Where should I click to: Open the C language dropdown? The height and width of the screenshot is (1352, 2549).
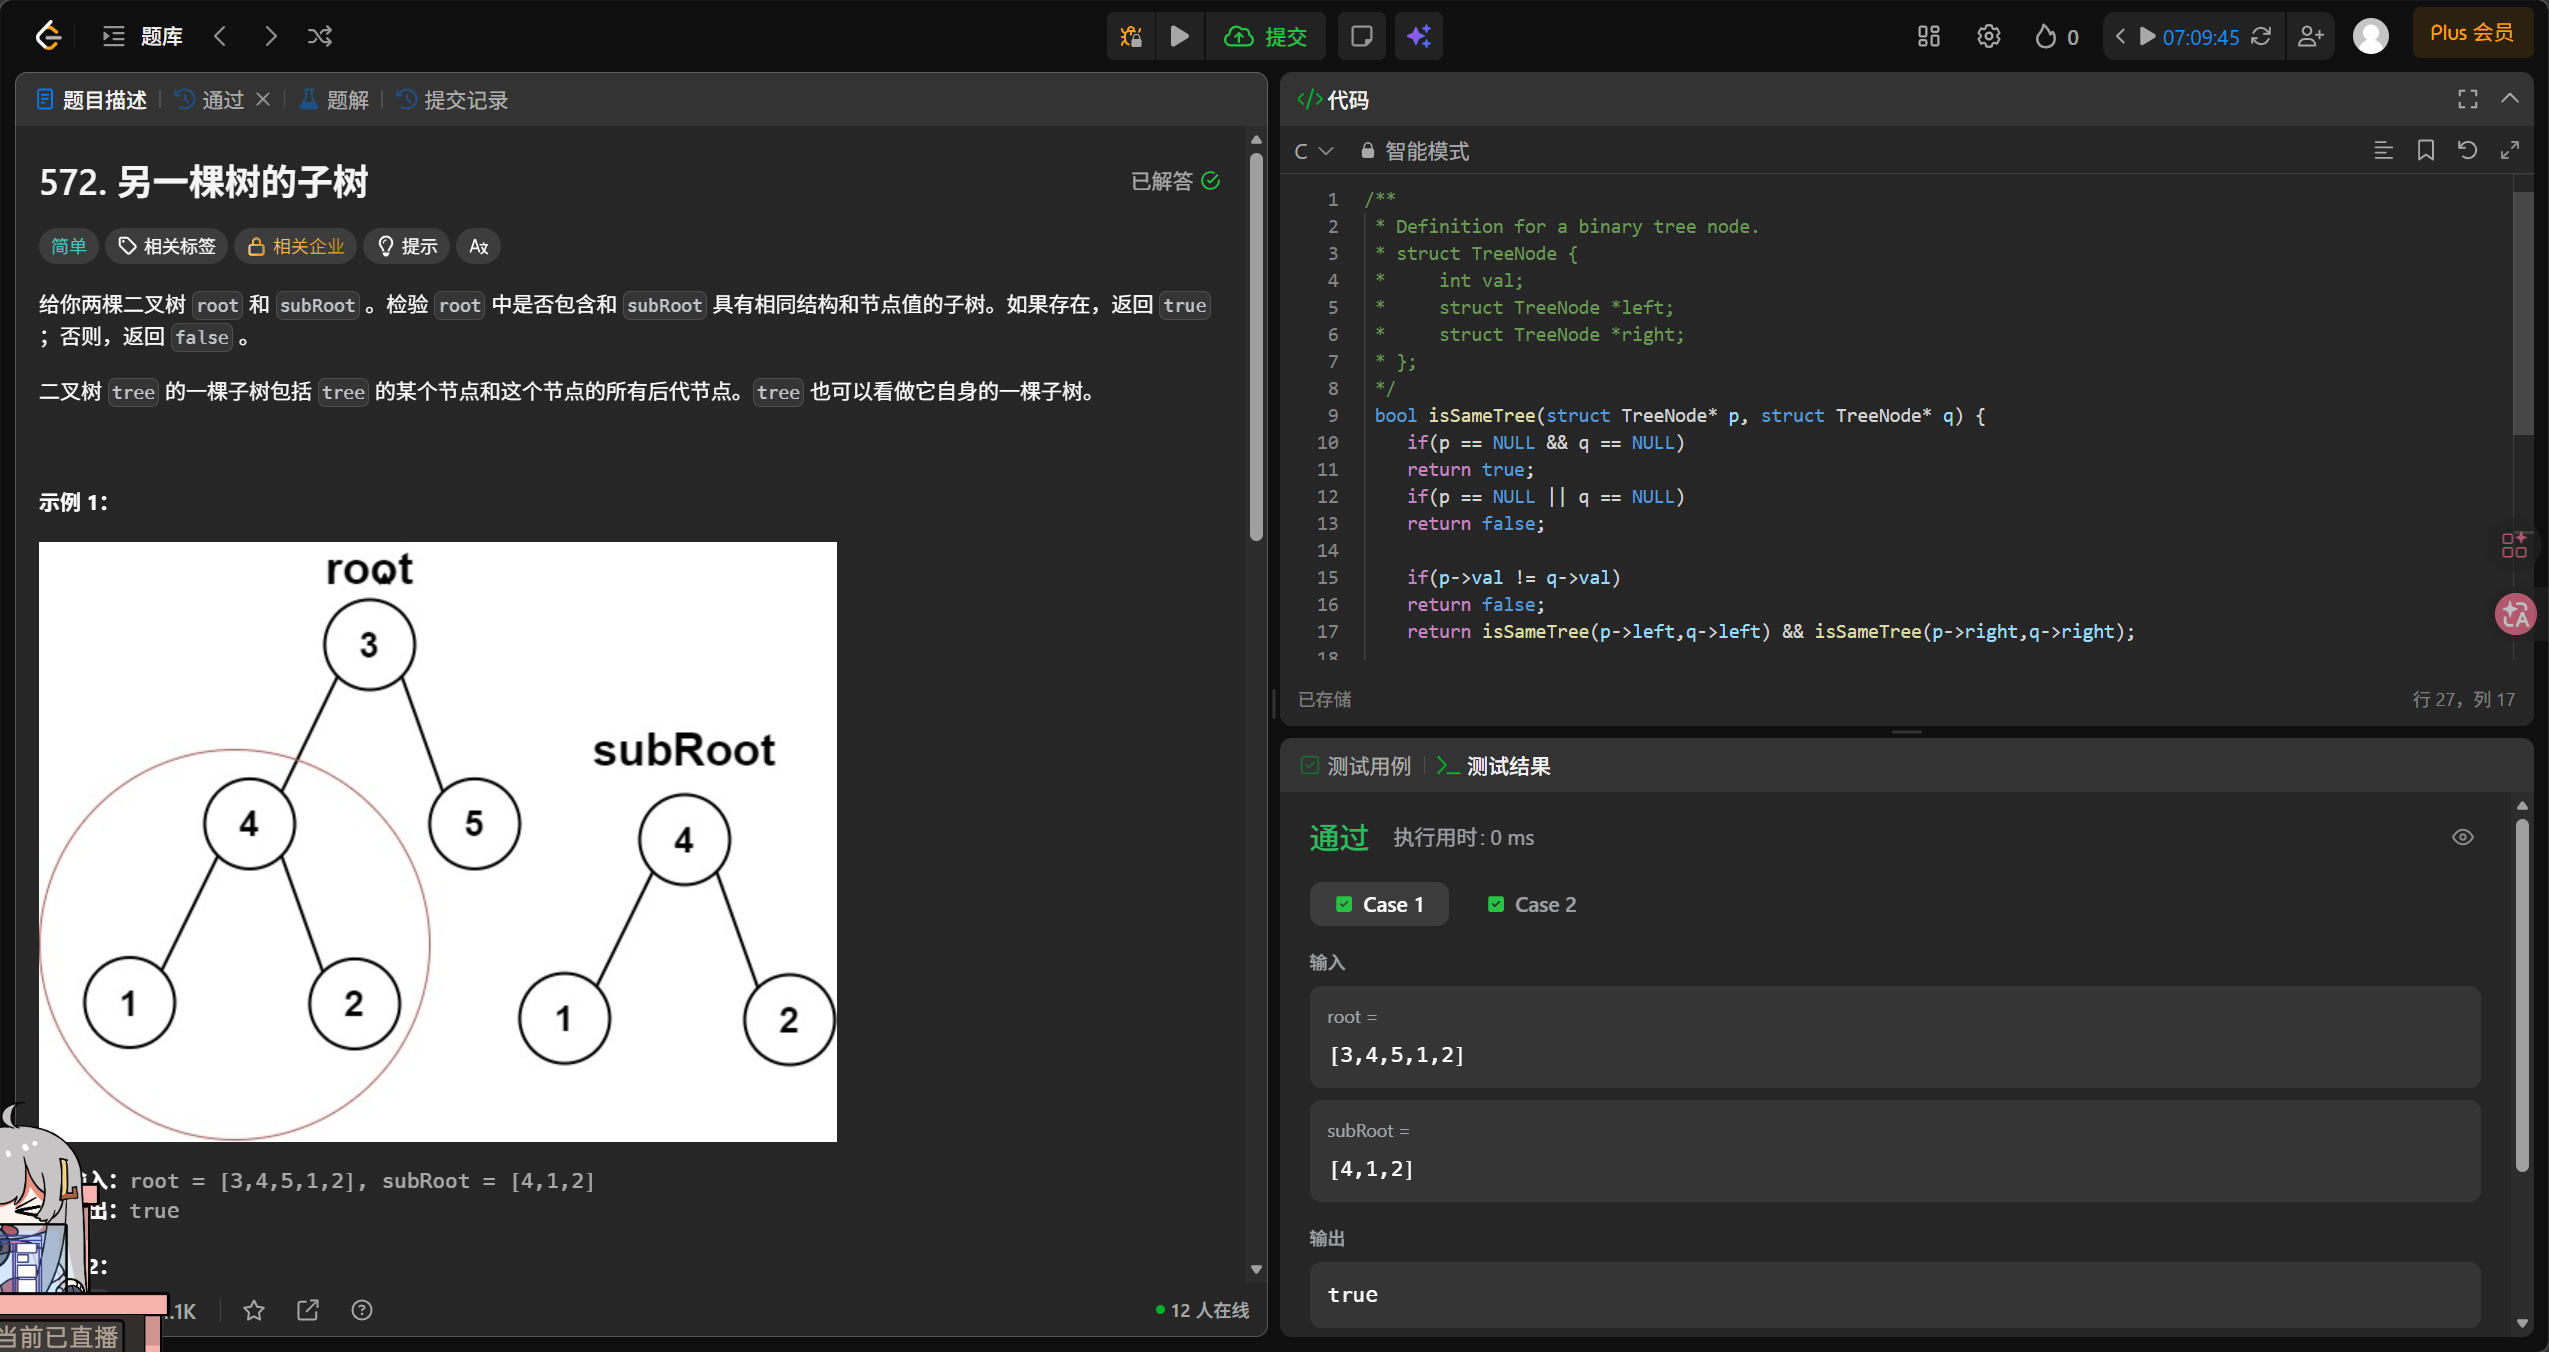click(1313, 151)
